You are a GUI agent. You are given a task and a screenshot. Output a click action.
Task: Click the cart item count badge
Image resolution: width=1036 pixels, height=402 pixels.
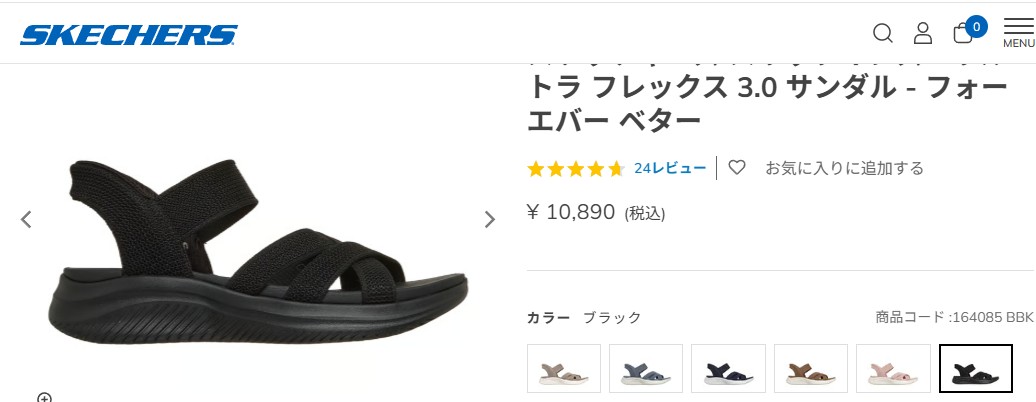pos(977,24)
